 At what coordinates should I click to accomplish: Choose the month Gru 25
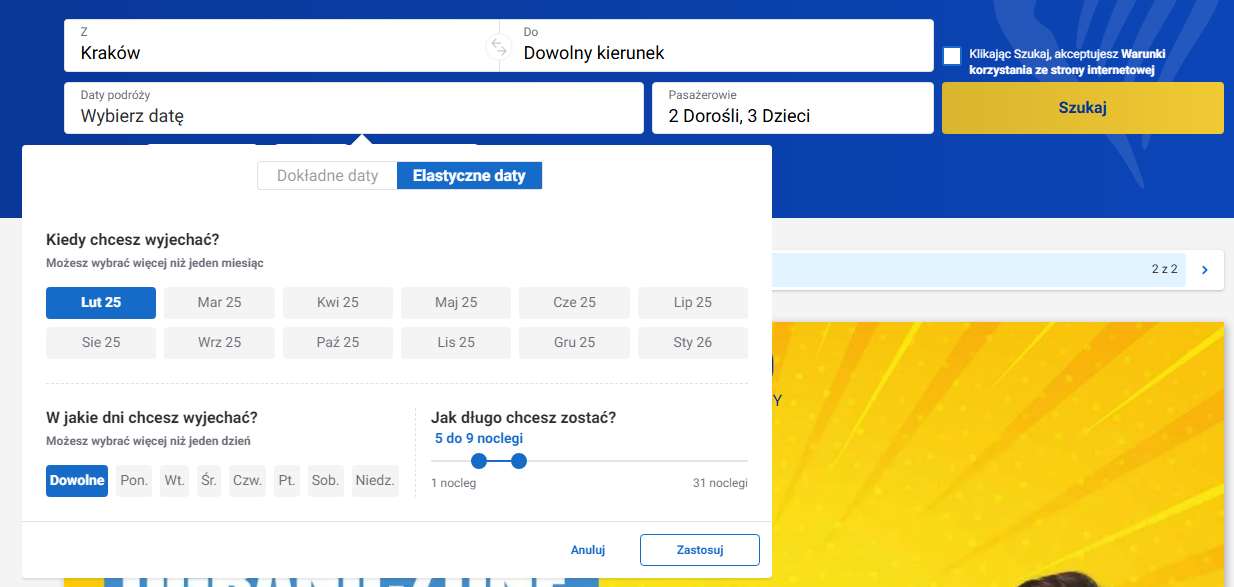point(574,343)
